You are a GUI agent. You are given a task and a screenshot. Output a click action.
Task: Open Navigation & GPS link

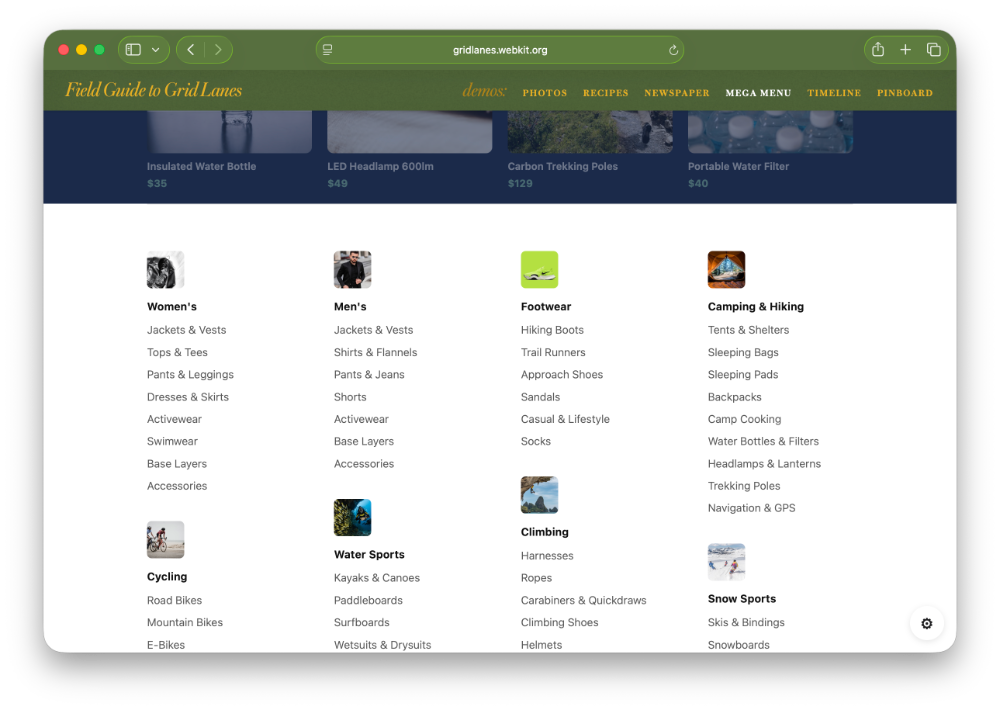(x=751, y=508)
